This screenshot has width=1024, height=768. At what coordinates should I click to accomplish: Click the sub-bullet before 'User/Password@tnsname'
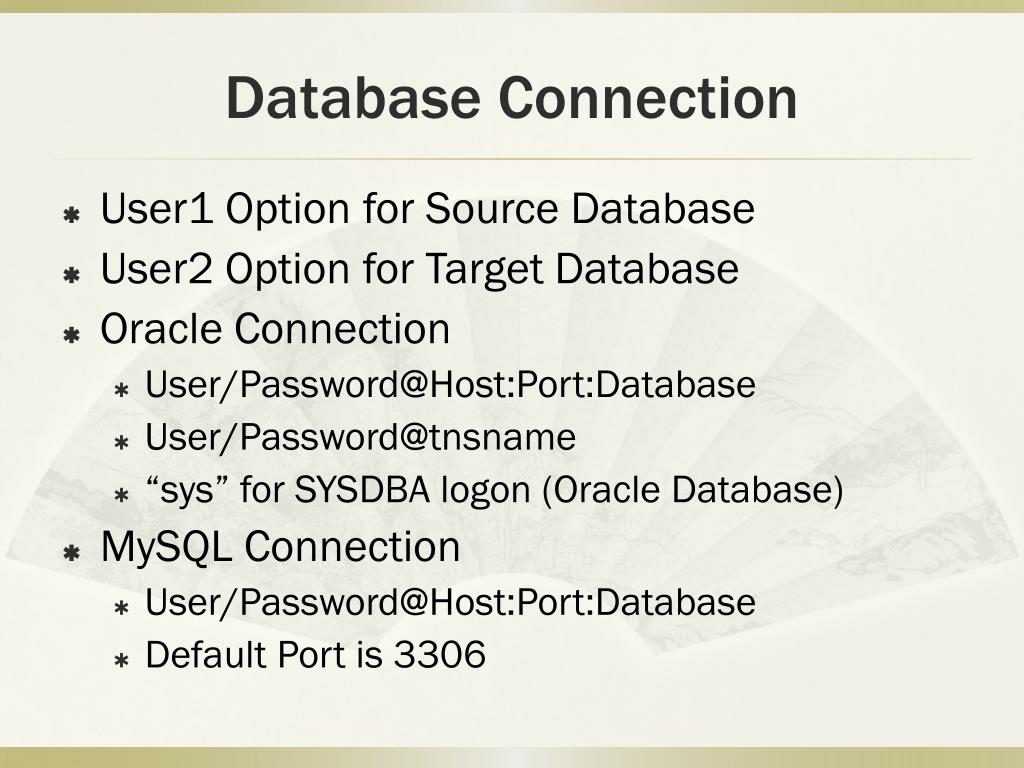click(121, 443)
